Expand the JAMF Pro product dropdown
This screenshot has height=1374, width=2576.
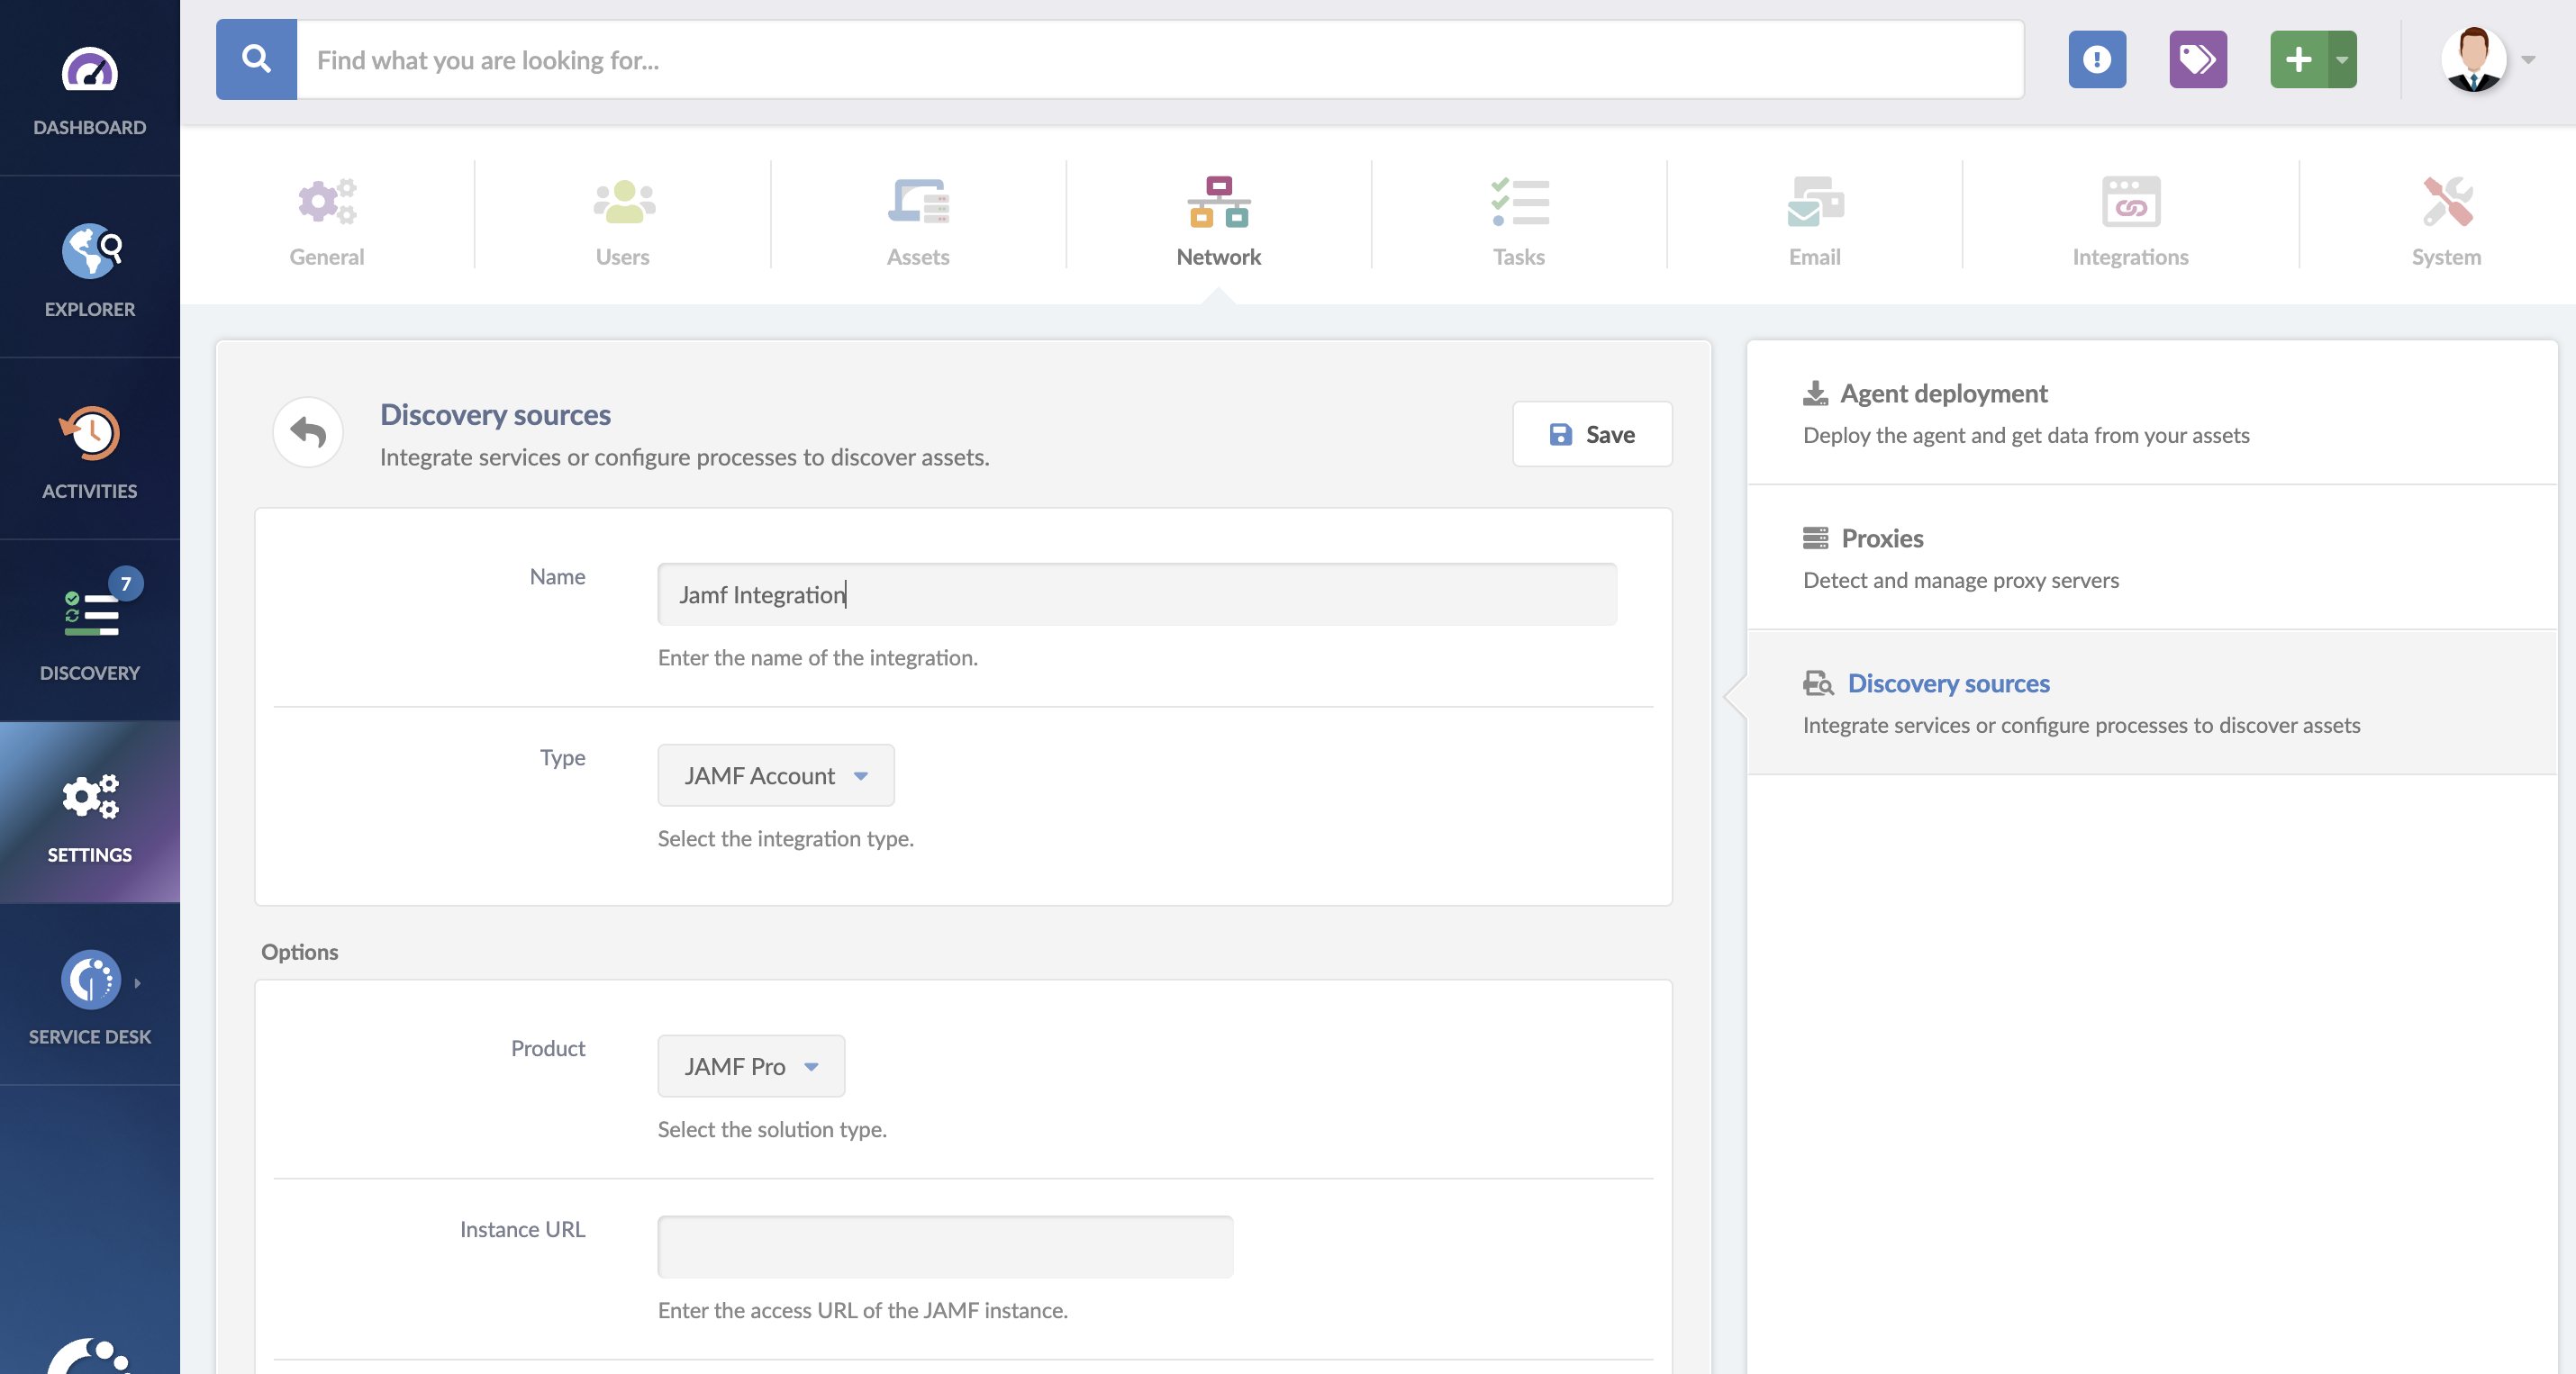(x=812, y=1066)
